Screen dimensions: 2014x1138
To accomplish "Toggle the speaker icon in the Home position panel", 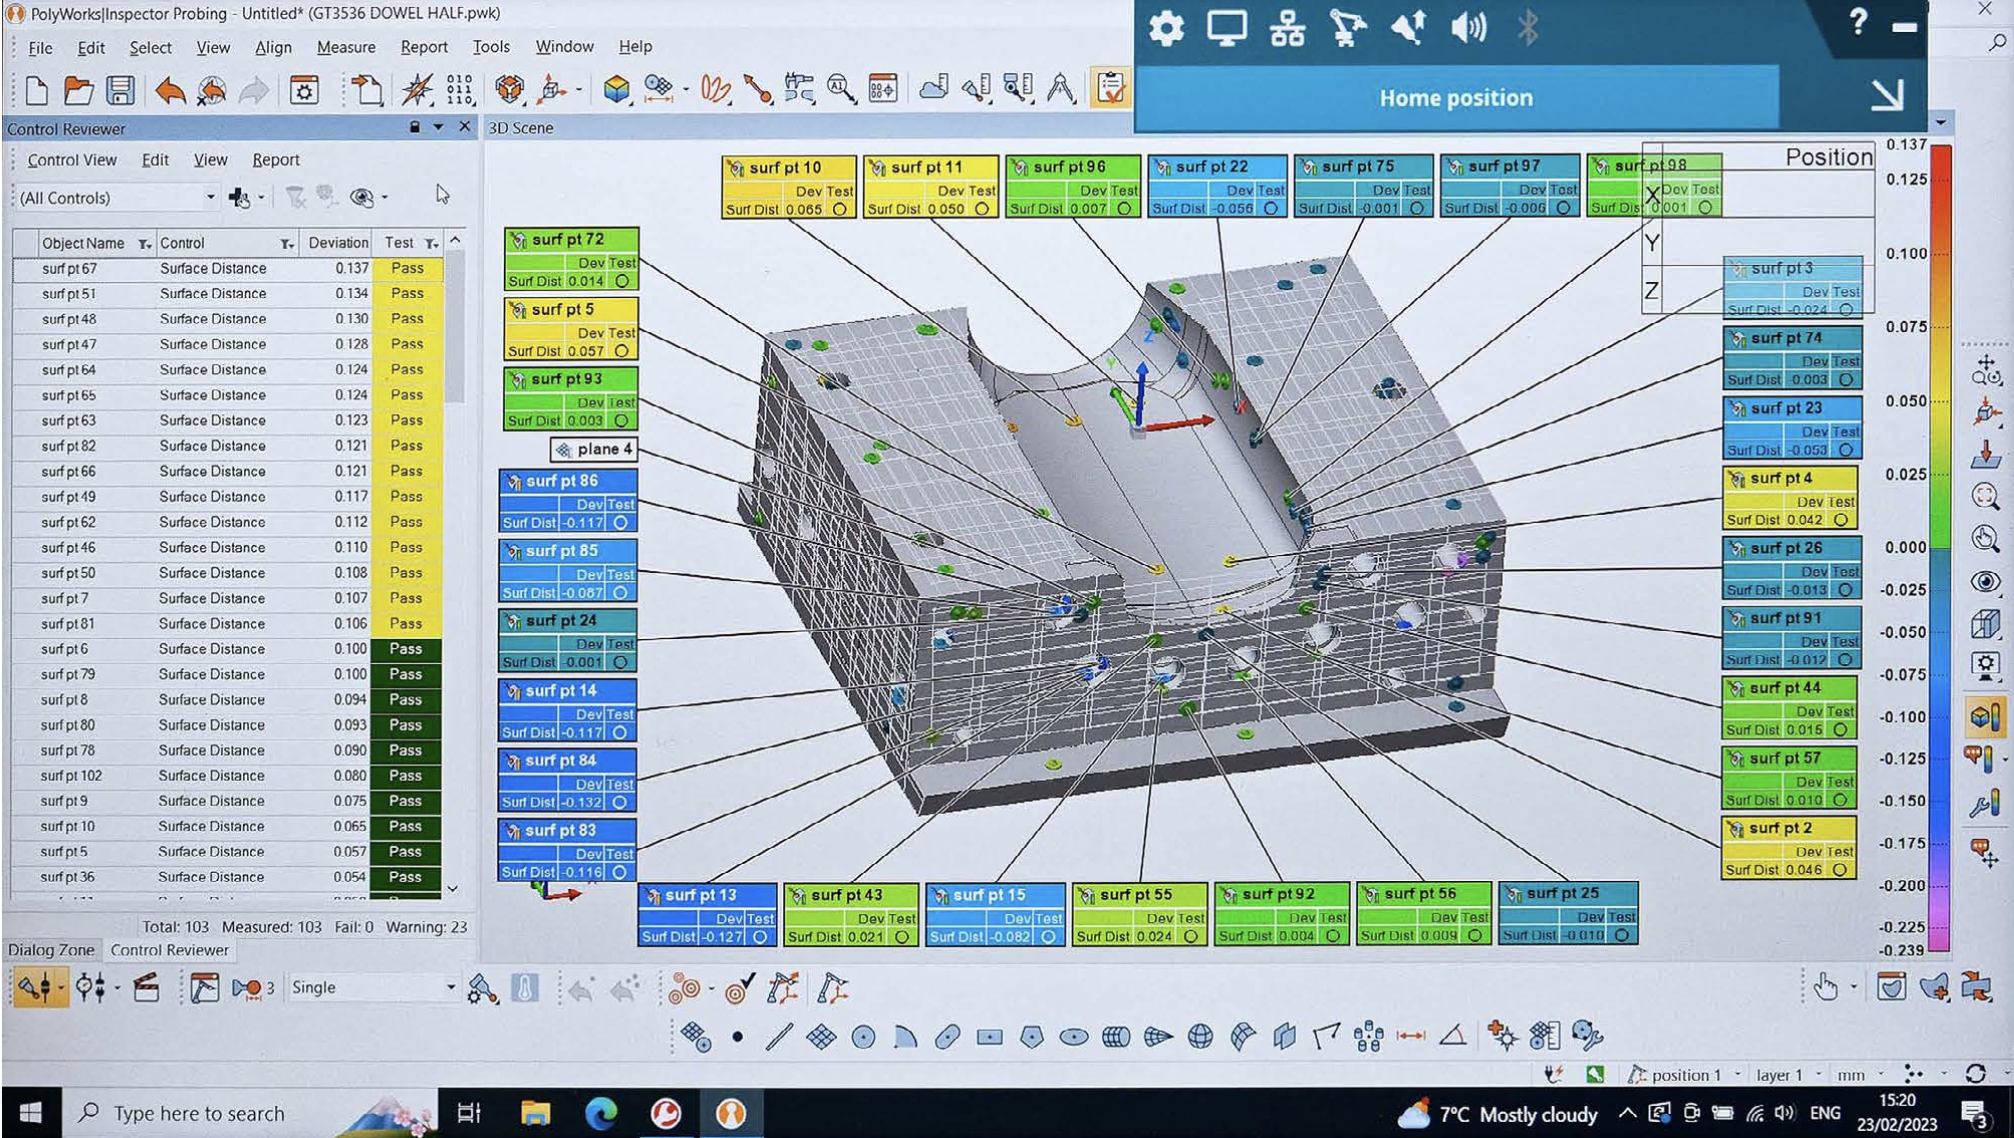I will (x=1468, y=28).
